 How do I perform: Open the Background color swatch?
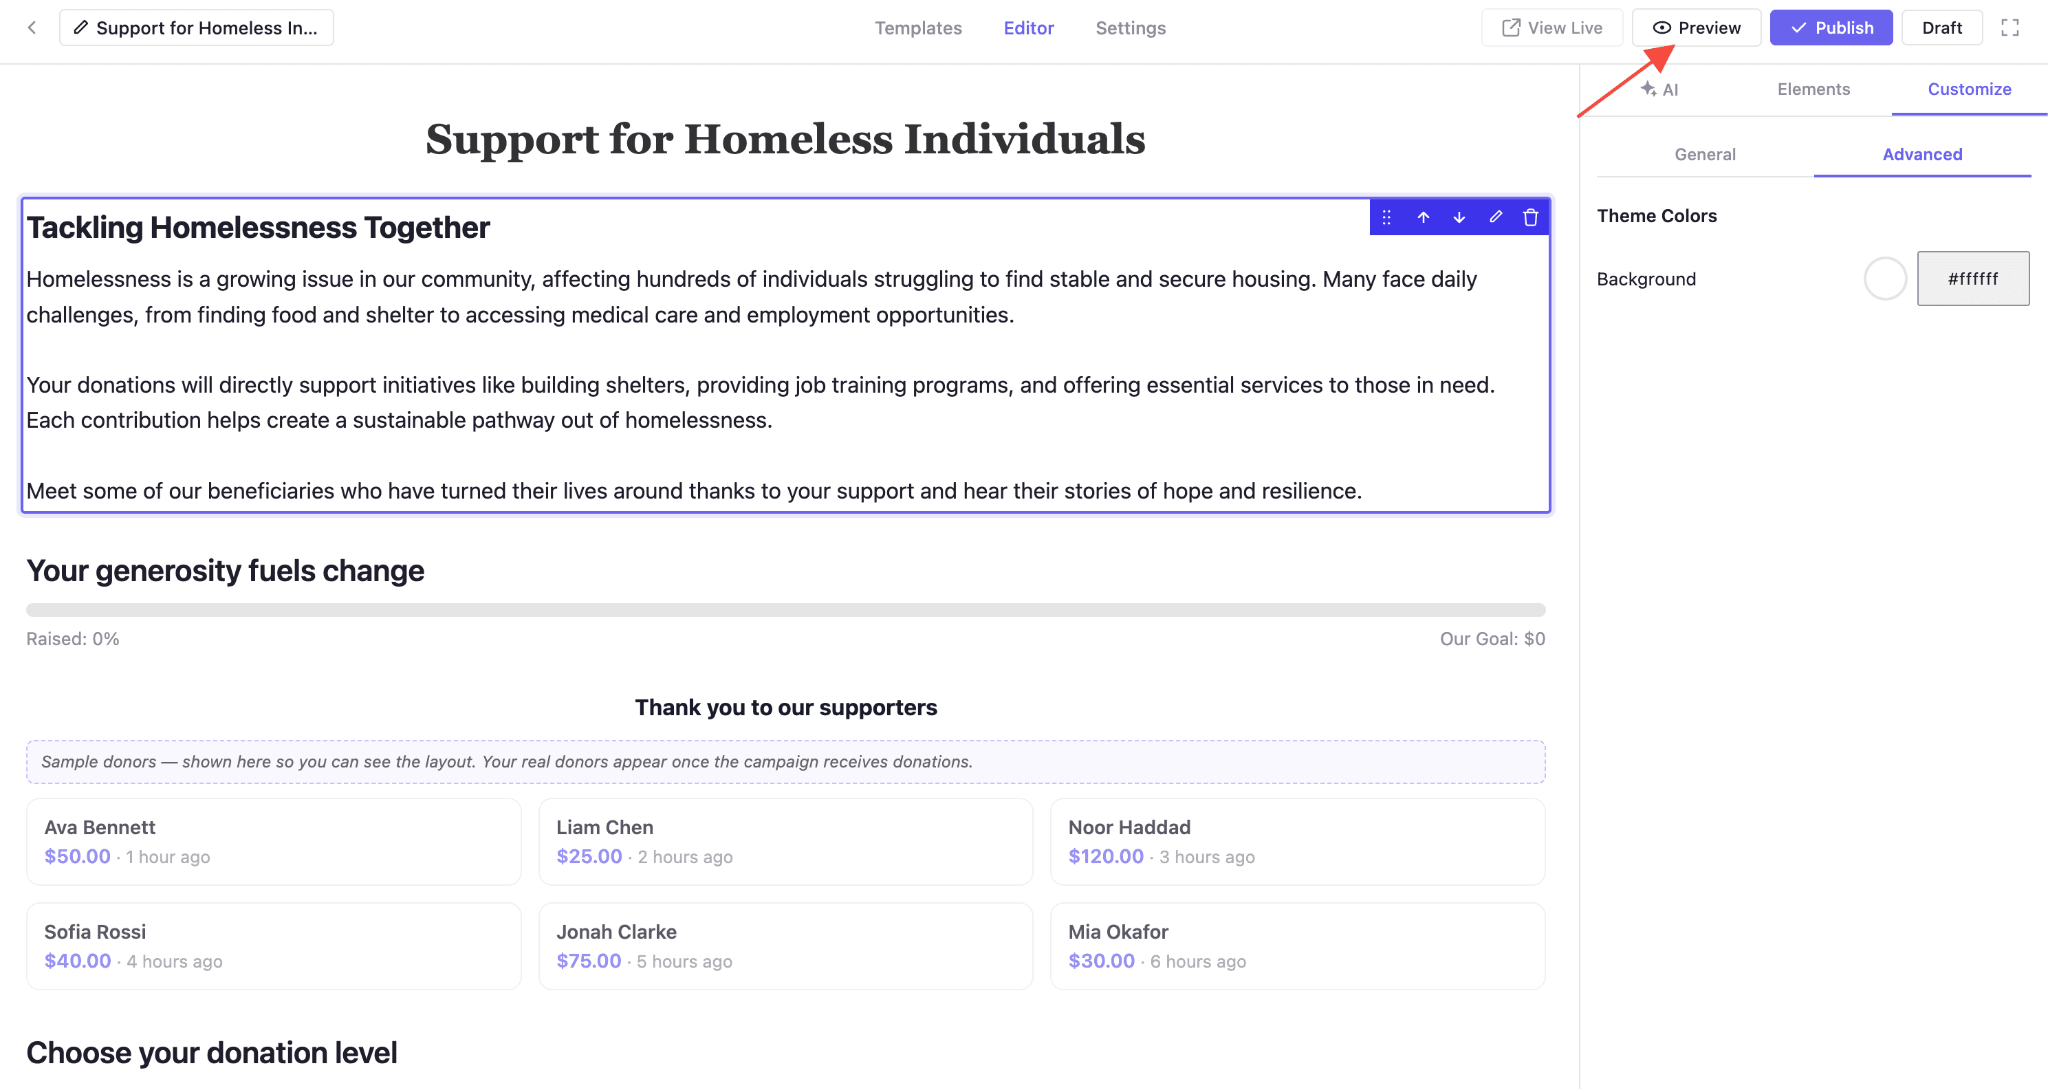(x=1885, y=279)
